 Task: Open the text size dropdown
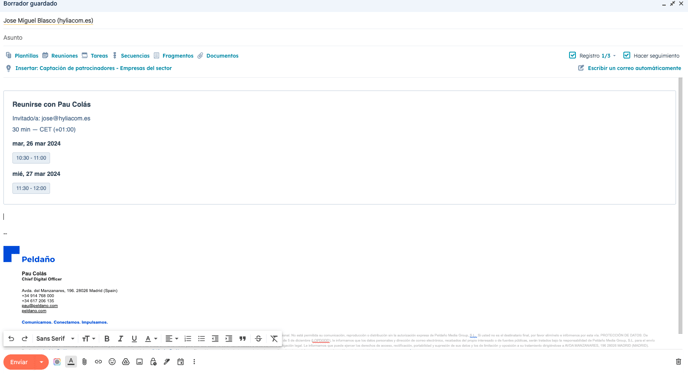(x=88, y=338)
